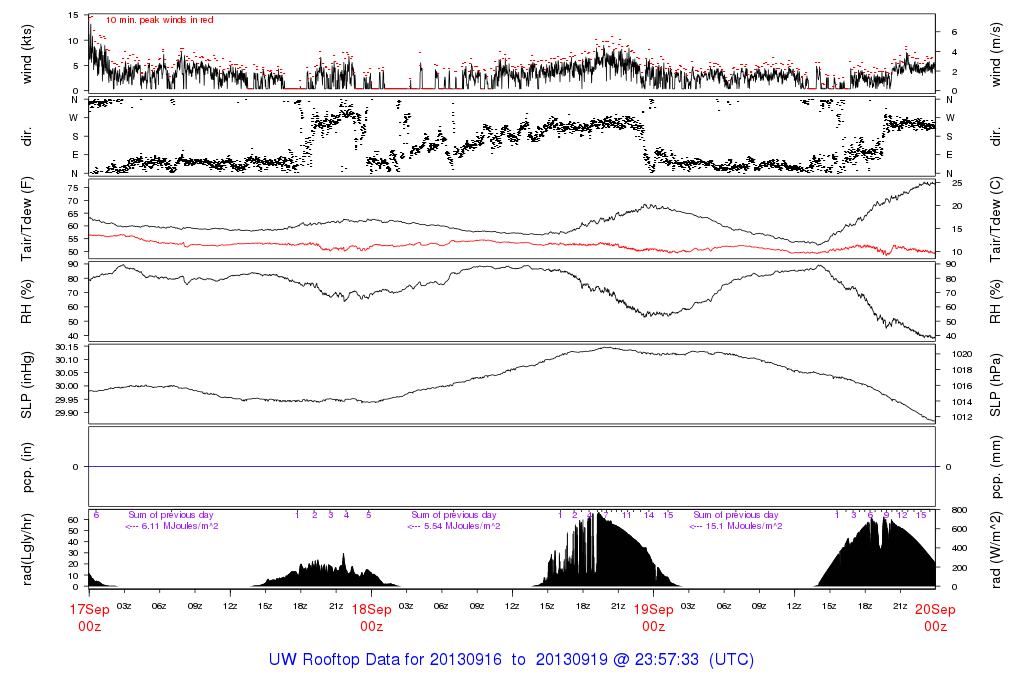Screen dimensions: 1024x700
Task: Click the rad(Lgly/hr) axis label
Action: coord(27,548)
